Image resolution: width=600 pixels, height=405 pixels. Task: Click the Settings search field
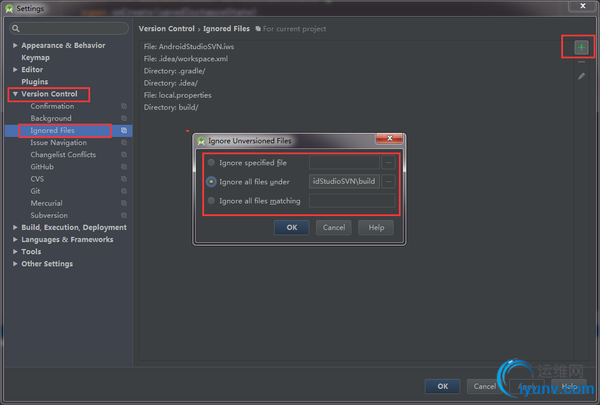click(x=69, y=28)
